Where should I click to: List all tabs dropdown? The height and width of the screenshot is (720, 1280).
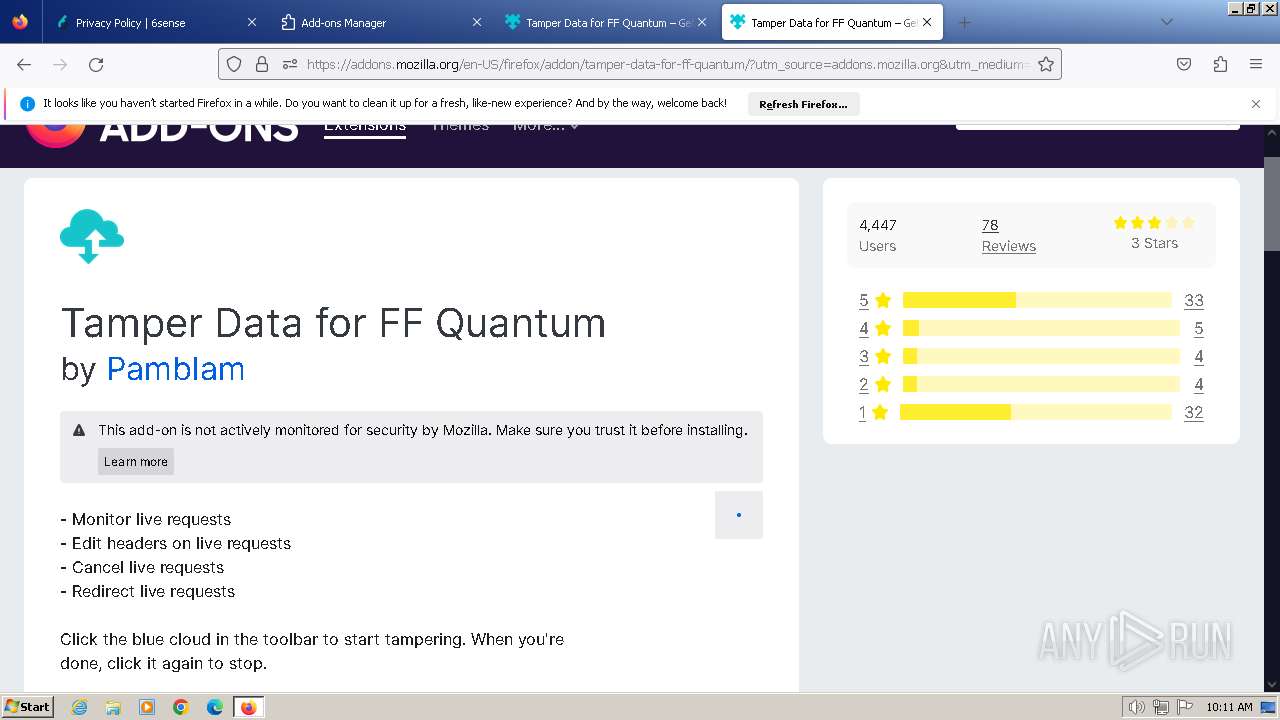[1166, 22]
